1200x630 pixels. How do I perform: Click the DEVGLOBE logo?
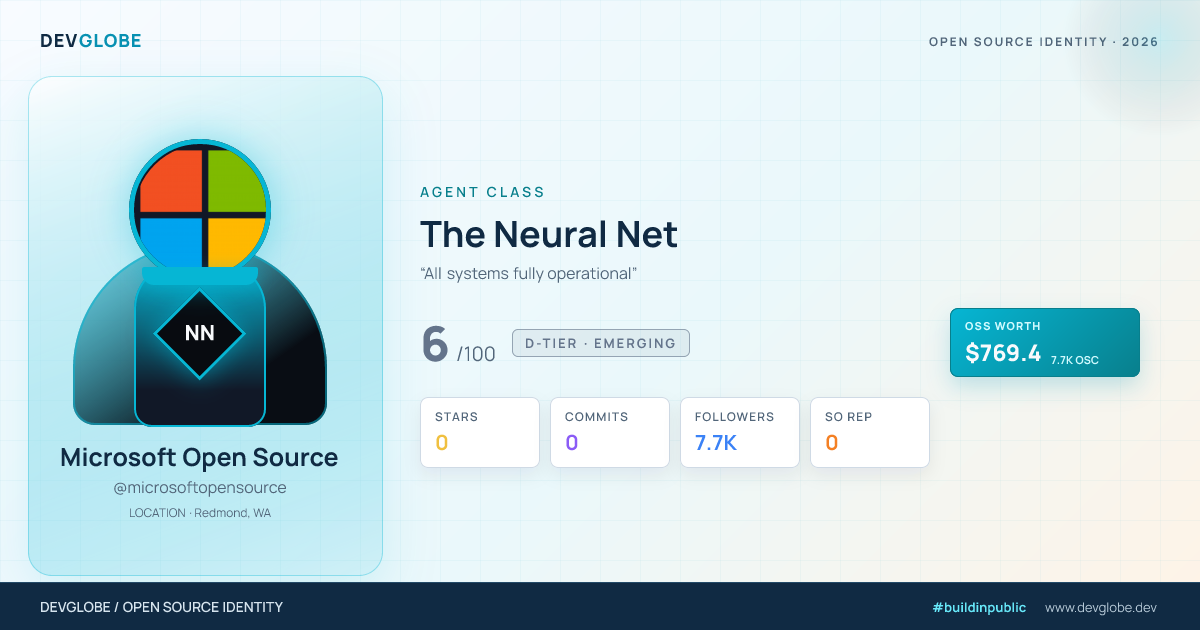click(91, 41)
